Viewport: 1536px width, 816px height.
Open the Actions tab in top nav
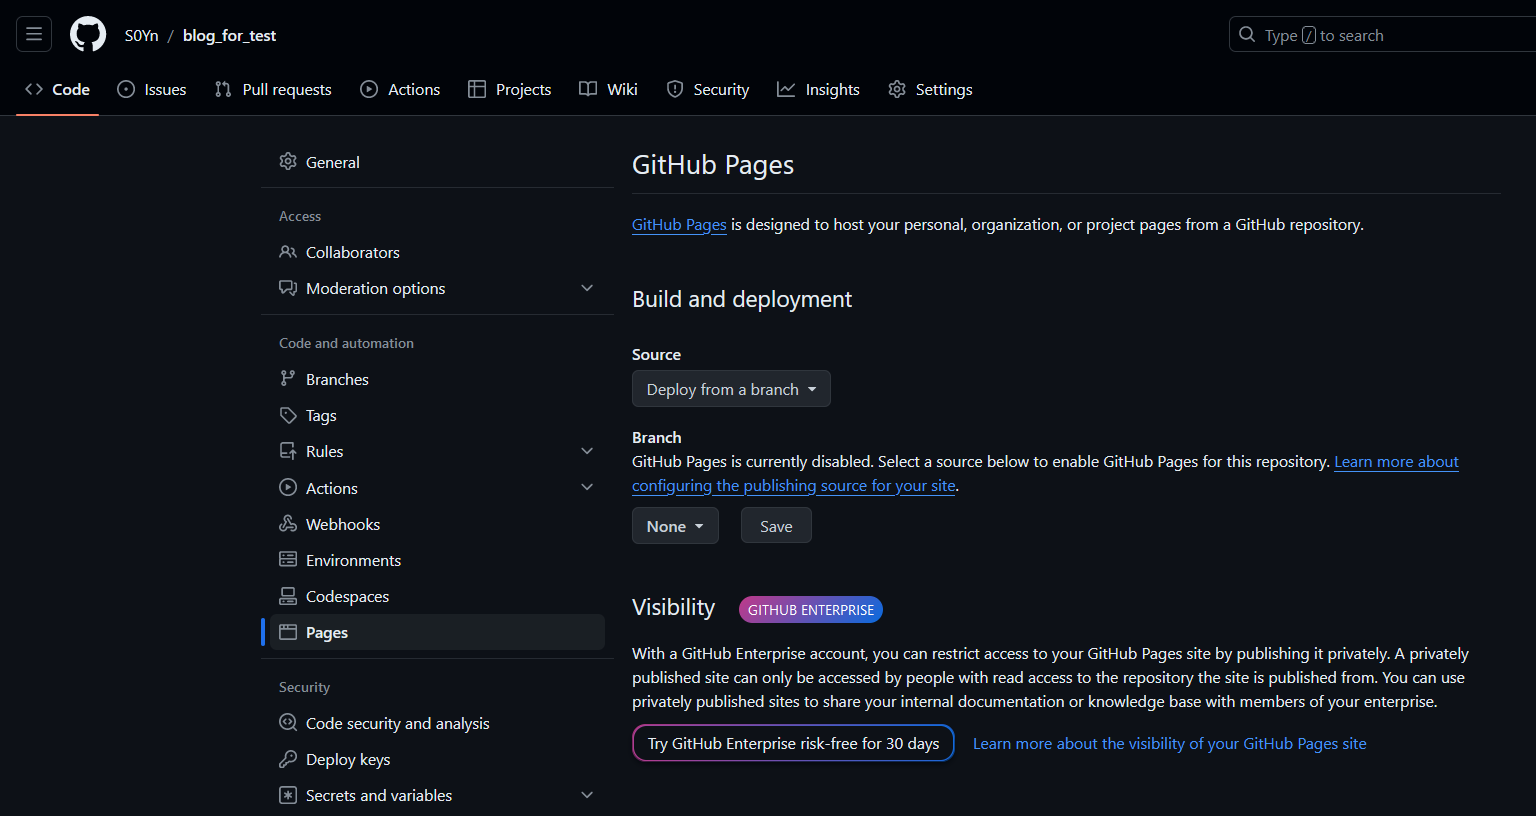(x=400, y=89)
